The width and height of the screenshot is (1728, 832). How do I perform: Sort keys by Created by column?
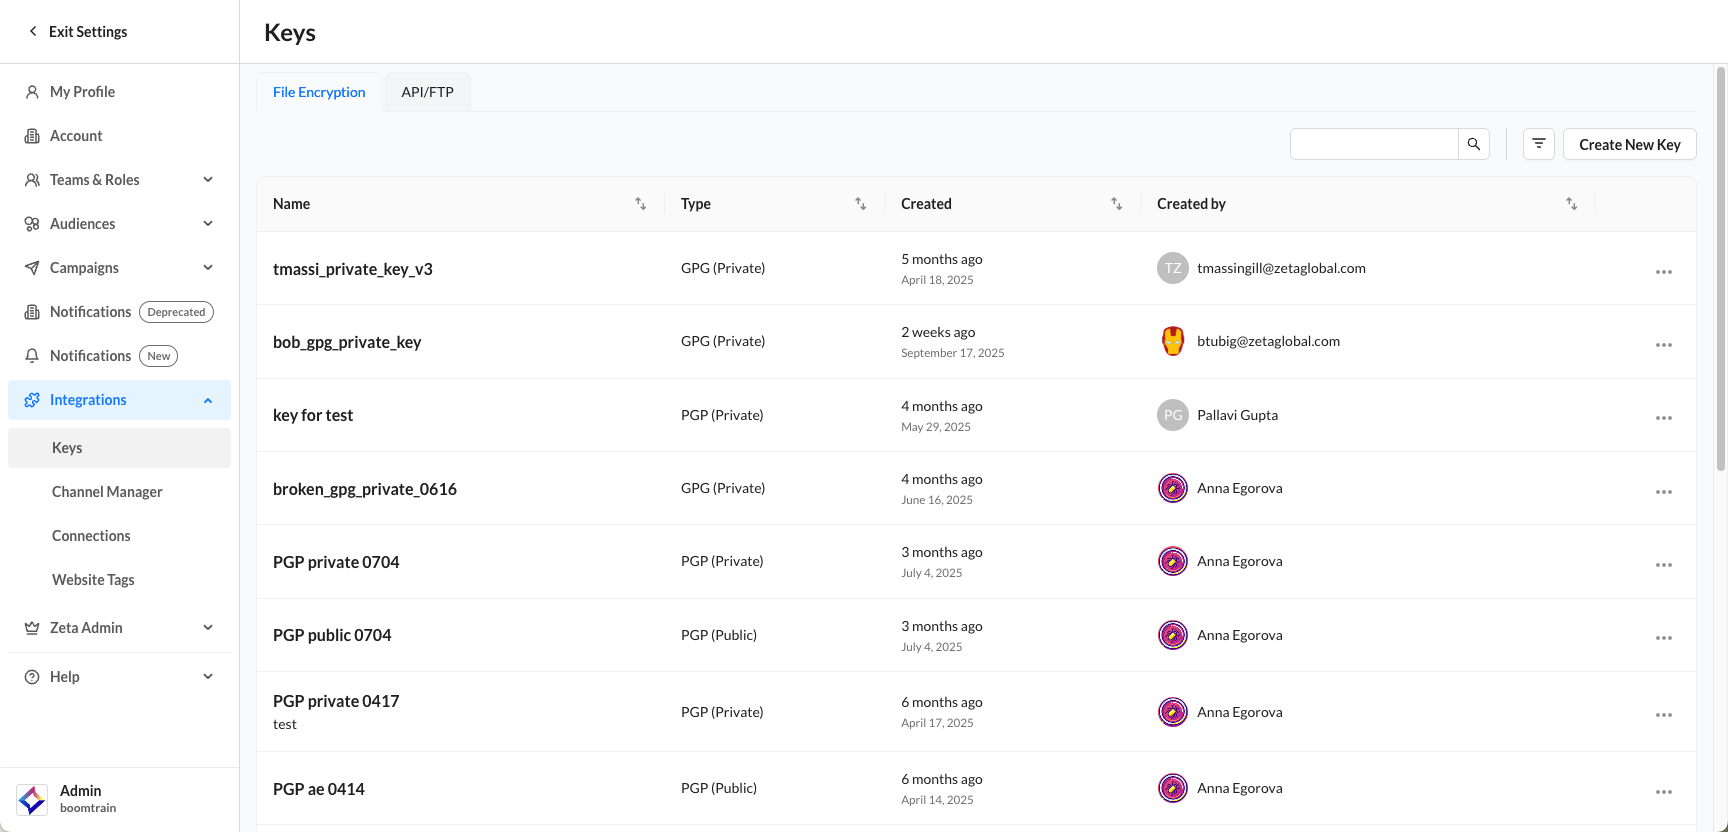(1571, 204)
